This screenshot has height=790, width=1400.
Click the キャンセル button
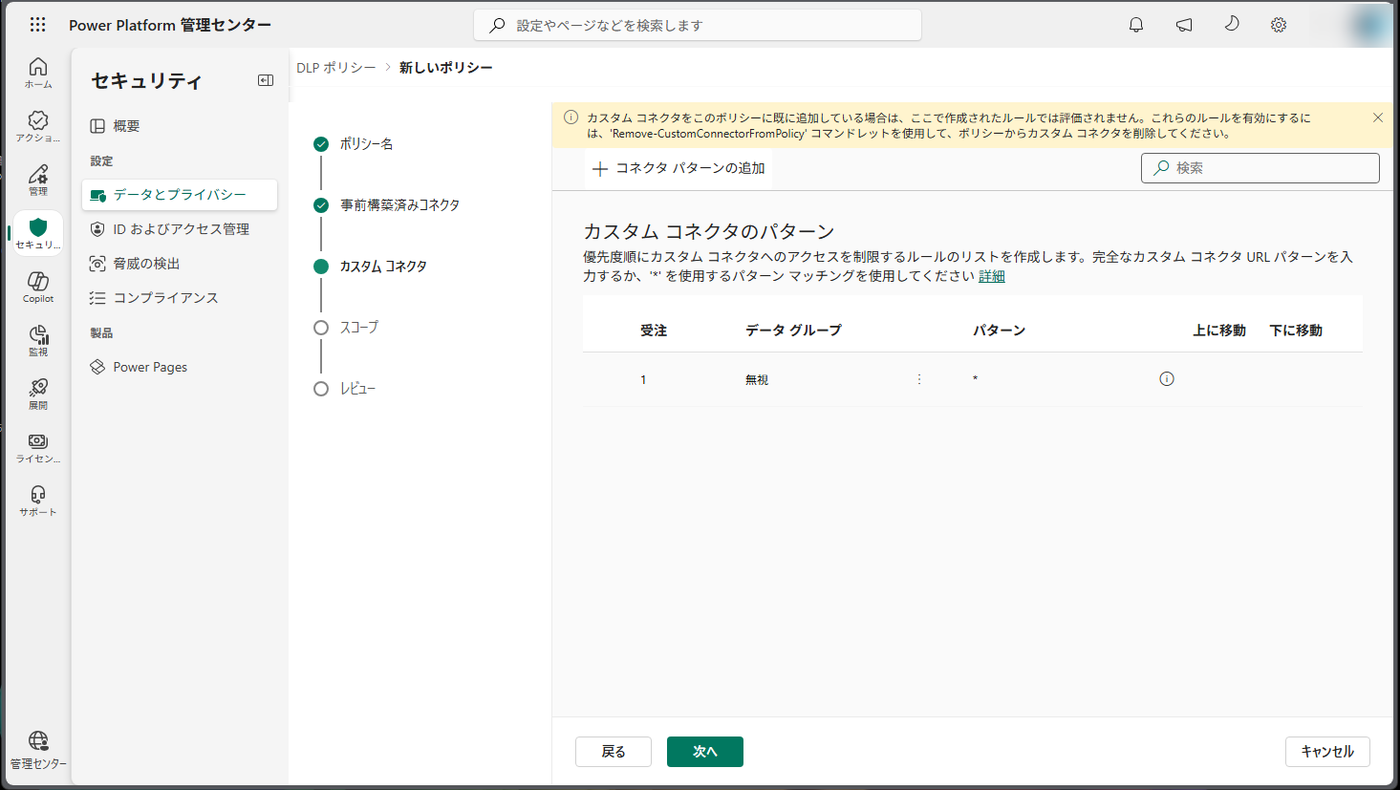coord(1327,752)
